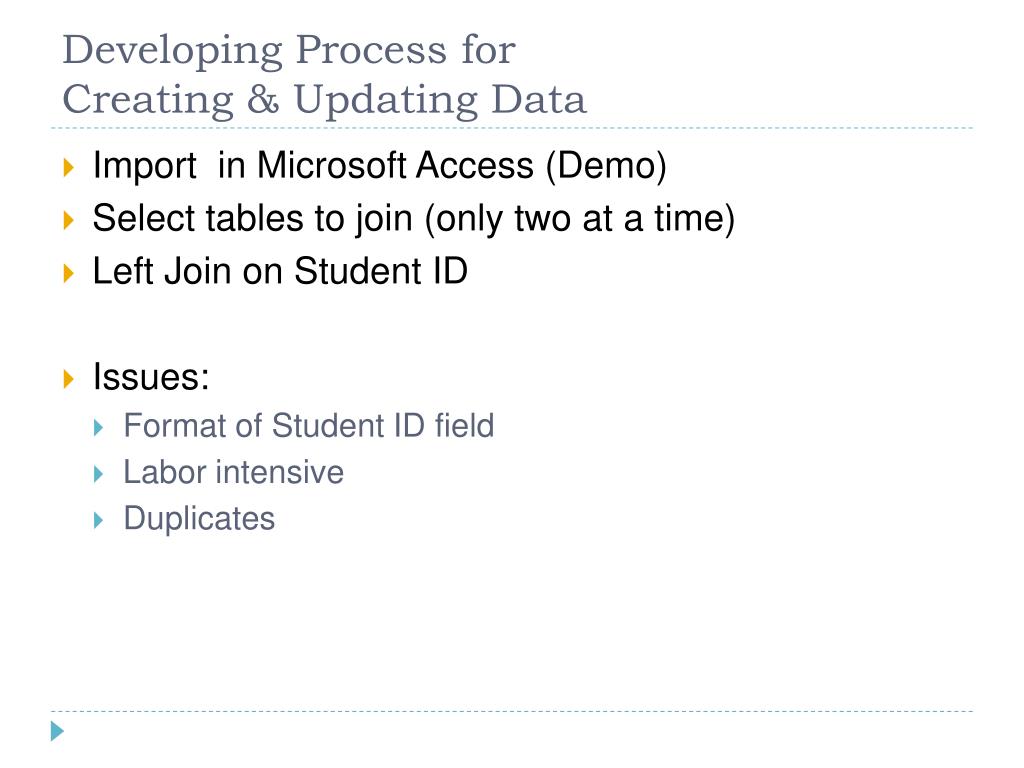The image size is (1024, 768).
Task: Click the slide title 'Developing Process for'
Action: (x=289, y=50)
